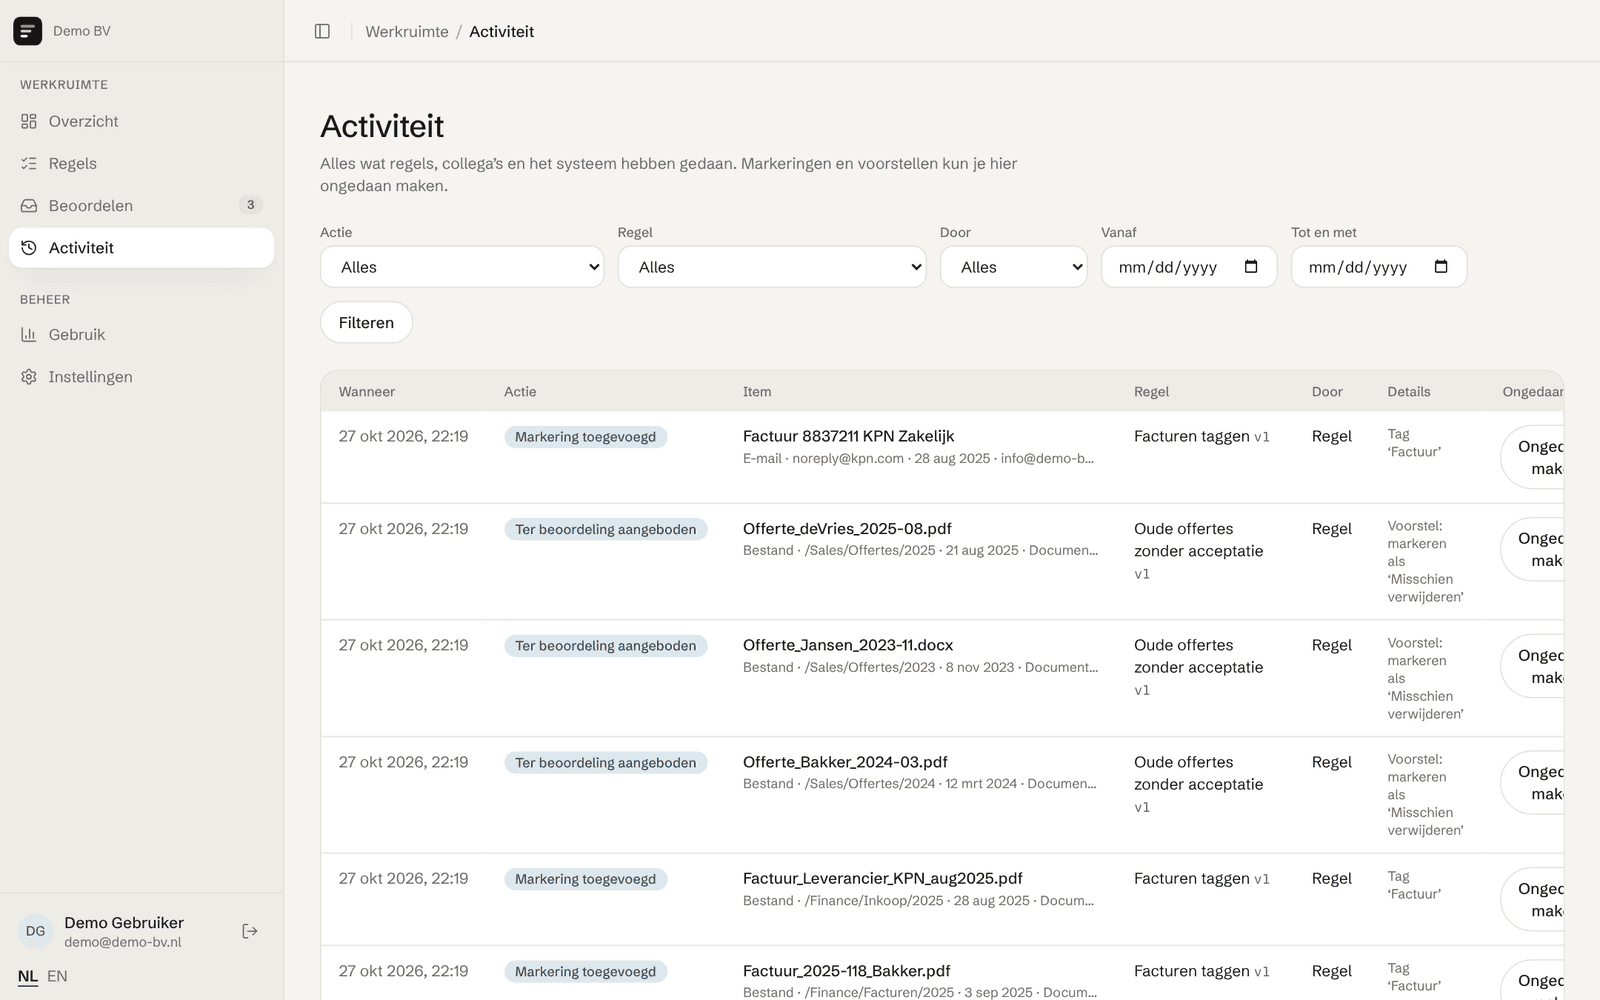
Task: Click the Demo BV logo icon
Action: pyautogui.click(x=27, y=31)
